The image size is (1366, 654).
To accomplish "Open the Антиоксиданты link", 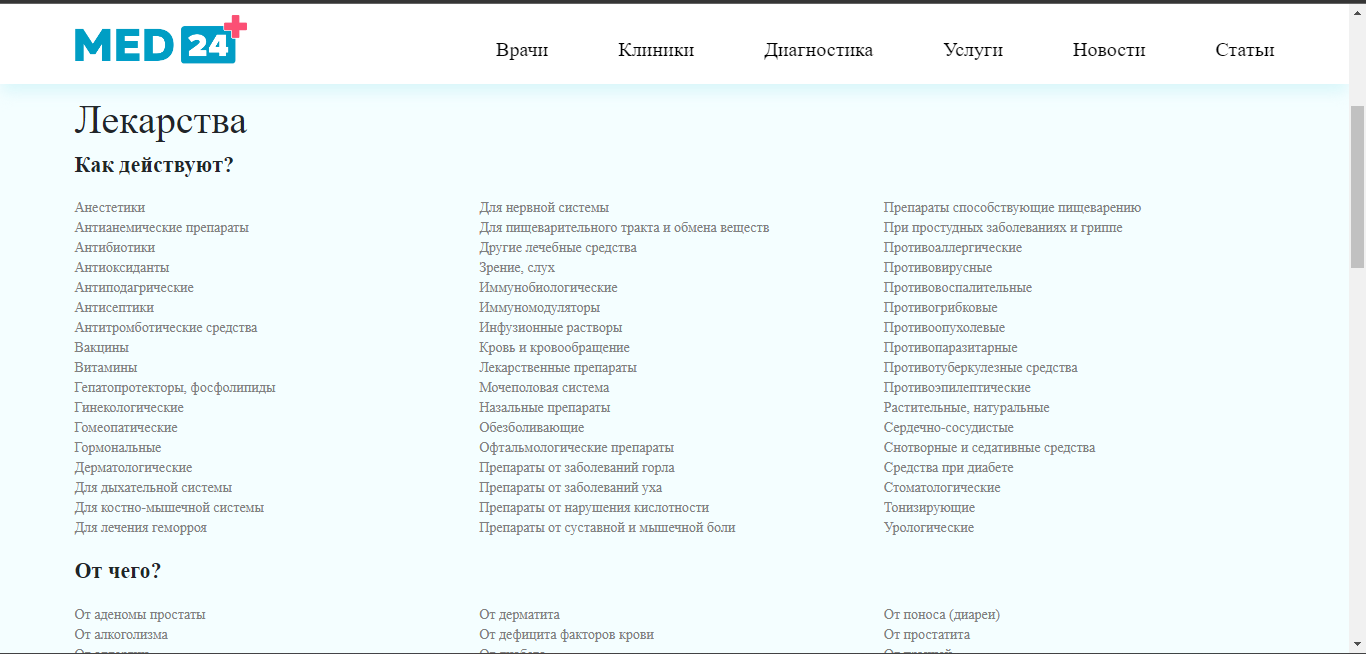I will (x=122, y=268).
